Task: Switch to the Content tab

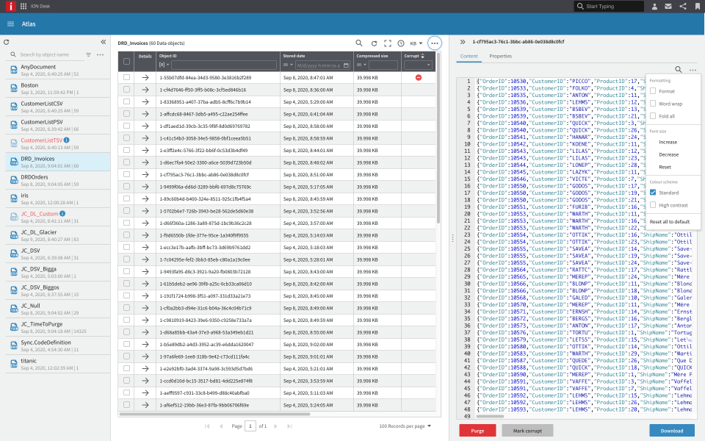Action: tap(469, 56)
